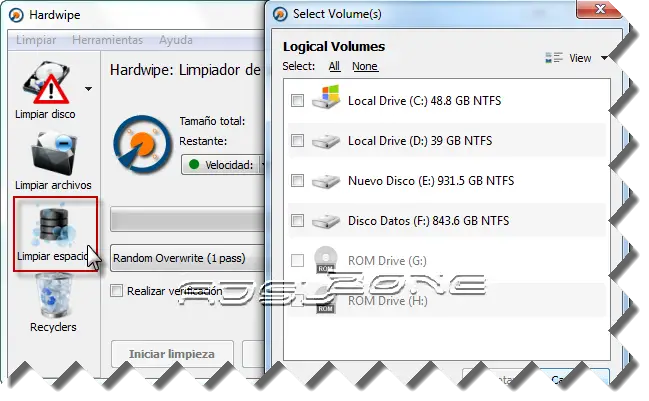The width and height of the screenshot is (649, 401).
Task: Expand the arrow beside Limpiar disco
Action: pyautogui.click(x=88, y=89)
